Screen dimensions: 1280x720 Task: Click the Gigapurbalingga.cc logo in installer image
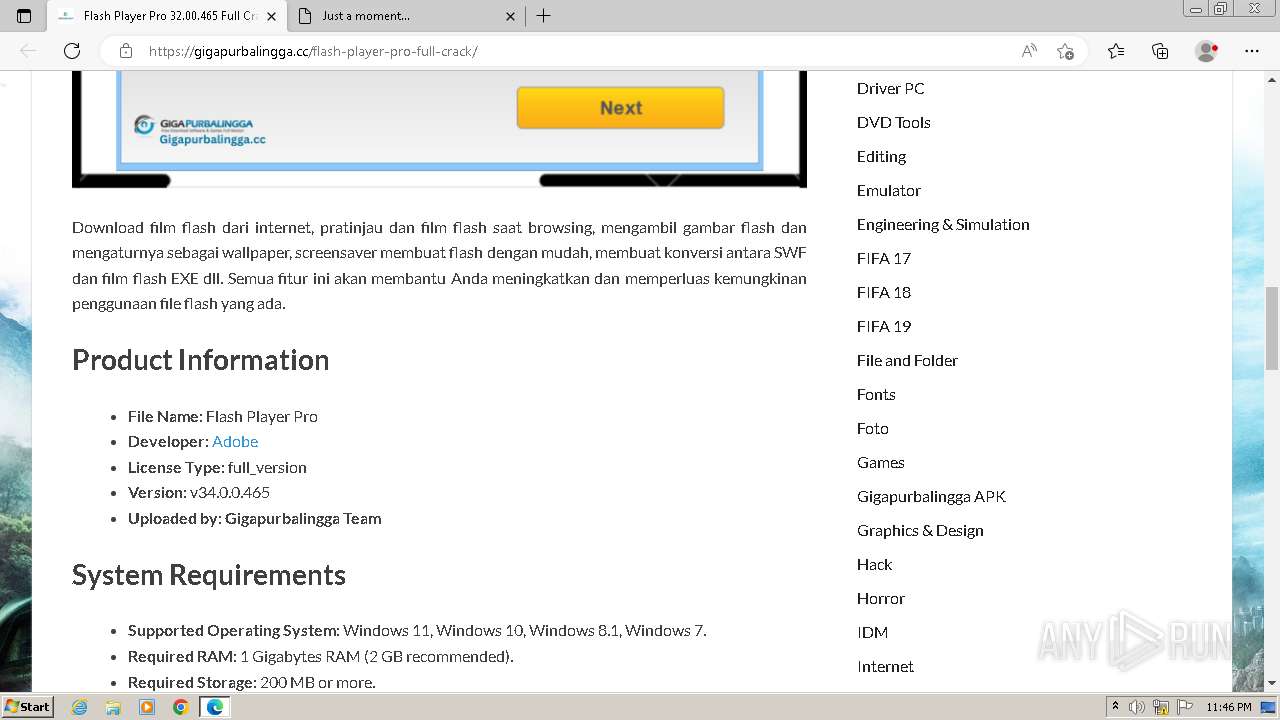click(x=200, y=131)
